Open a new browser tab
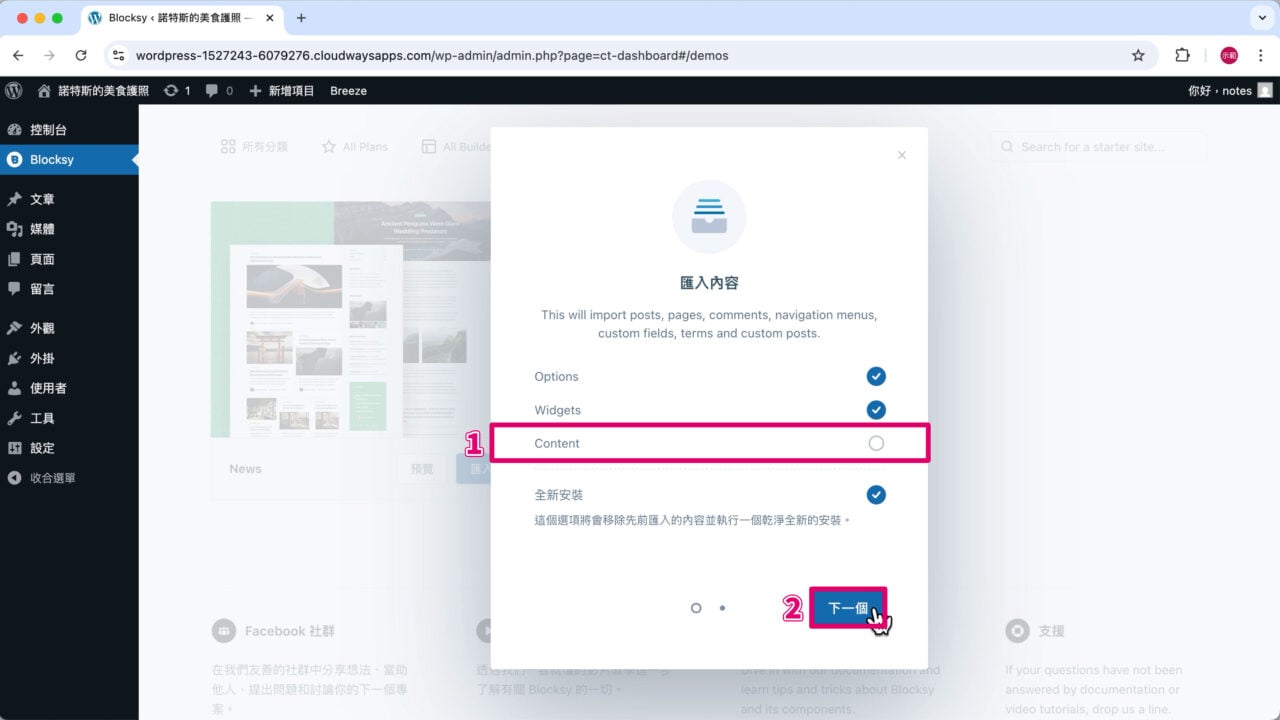 tap(301, 18)
